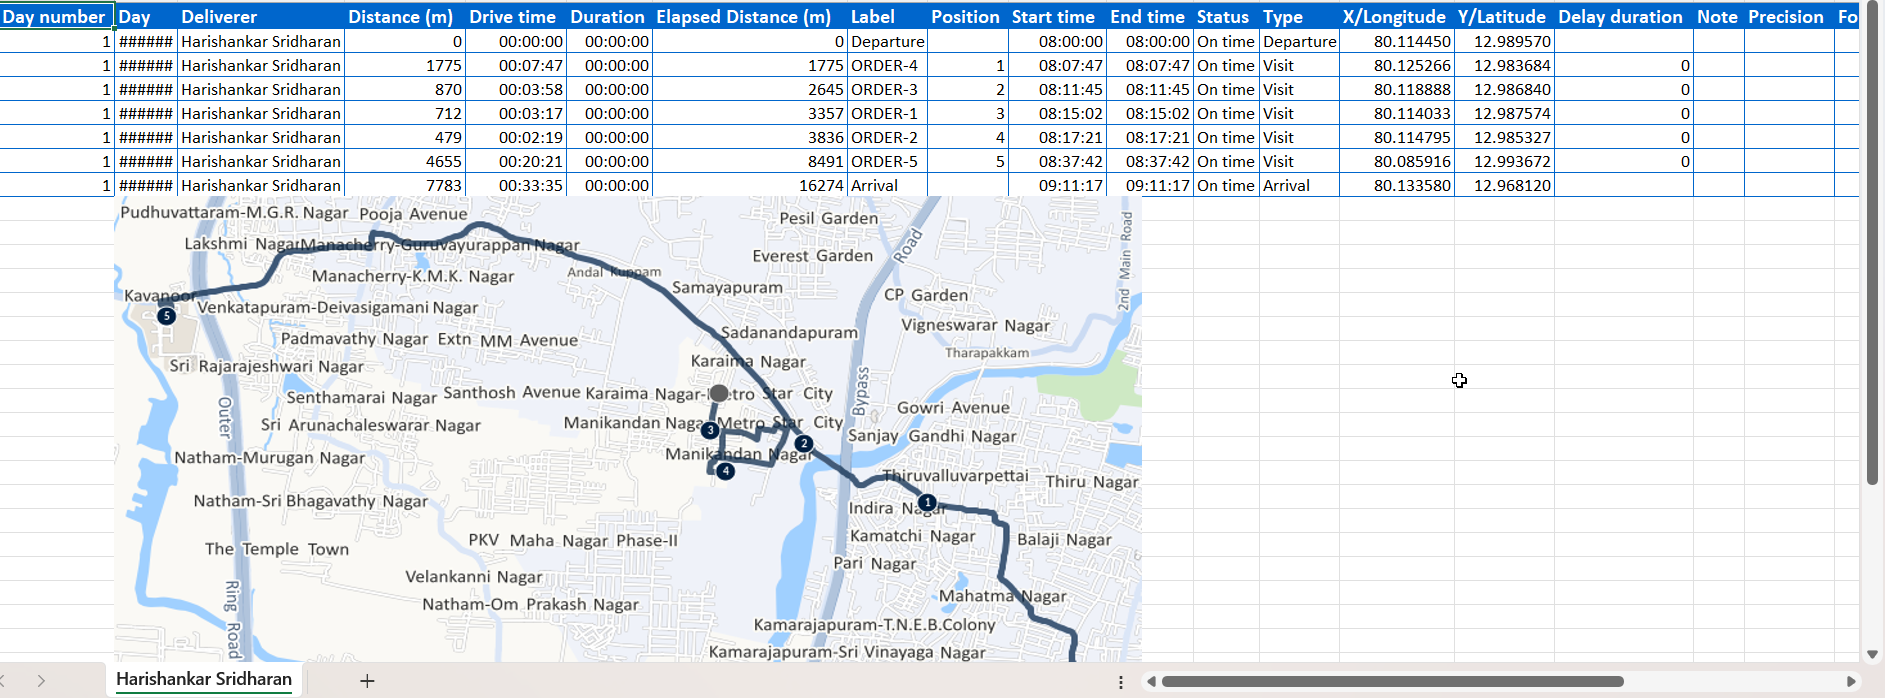Select the ORDER-4 label cell
1885x698 pixels.
[887, 66]
